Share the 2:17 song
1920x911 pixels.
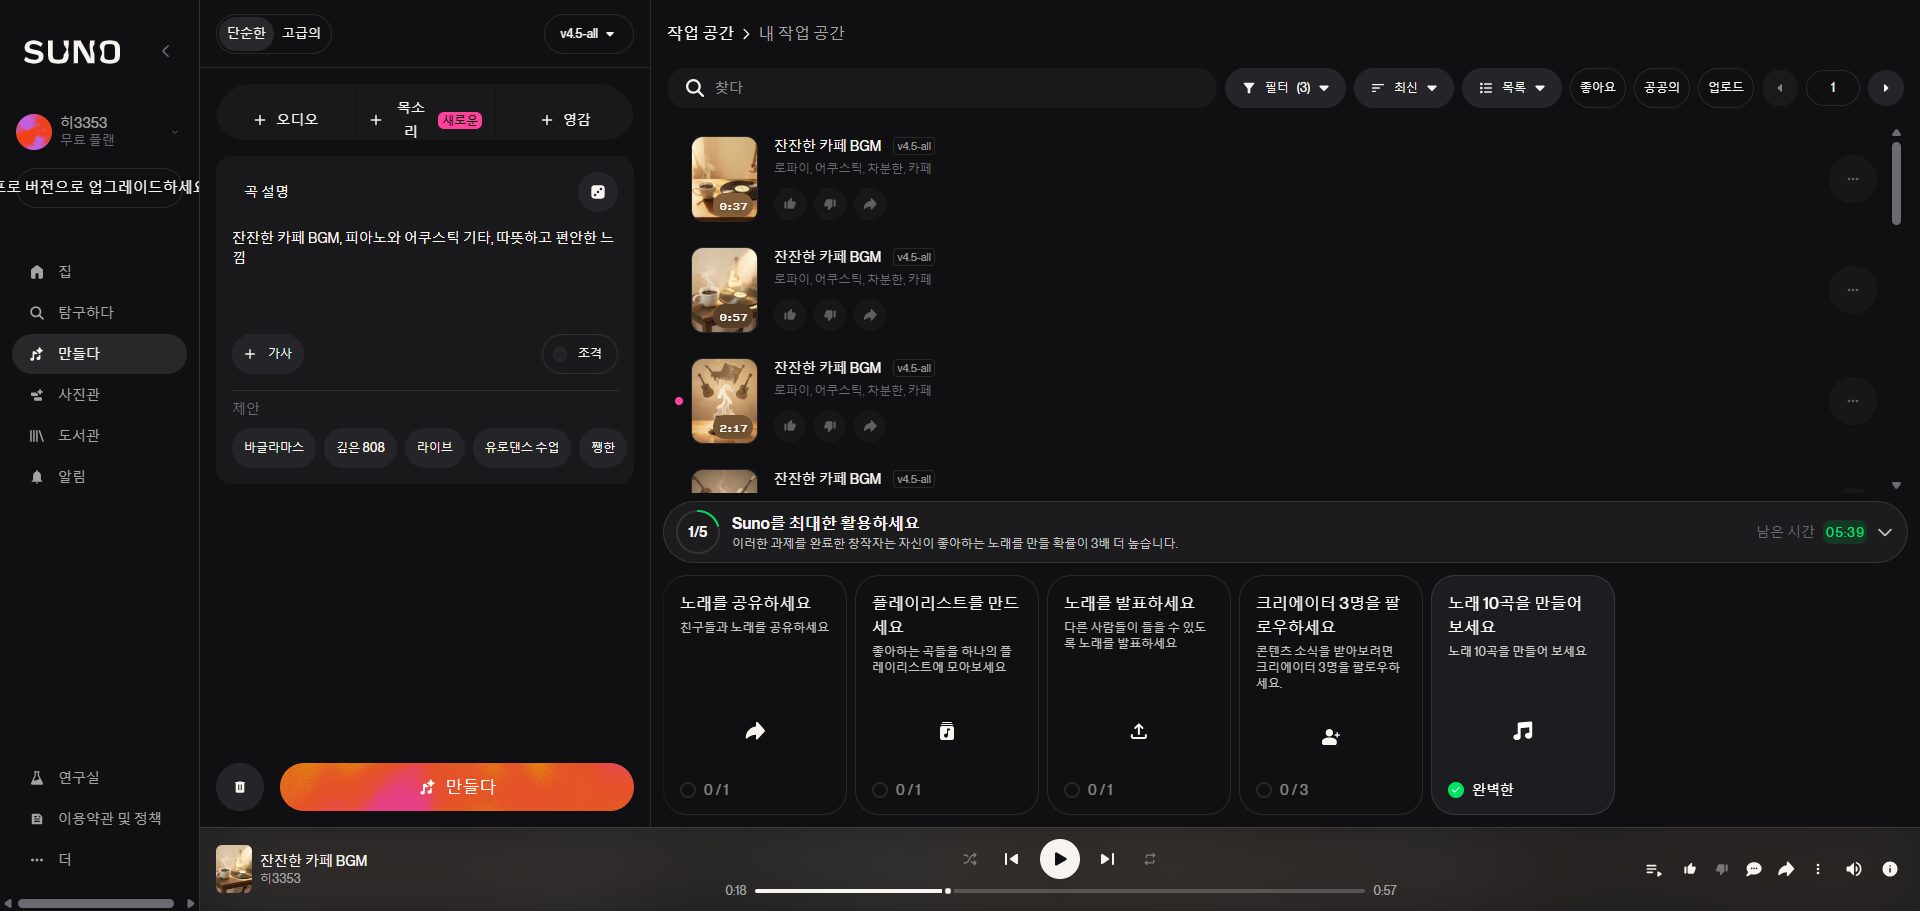click(x=870, y=426)
